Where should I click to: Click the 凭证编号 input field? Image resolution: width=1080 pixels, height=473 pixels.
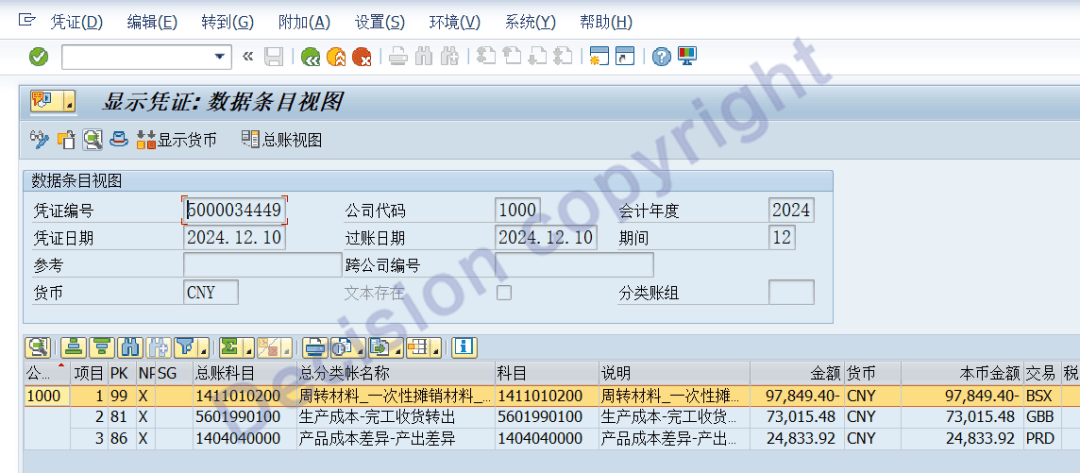[x=236, y=211]
